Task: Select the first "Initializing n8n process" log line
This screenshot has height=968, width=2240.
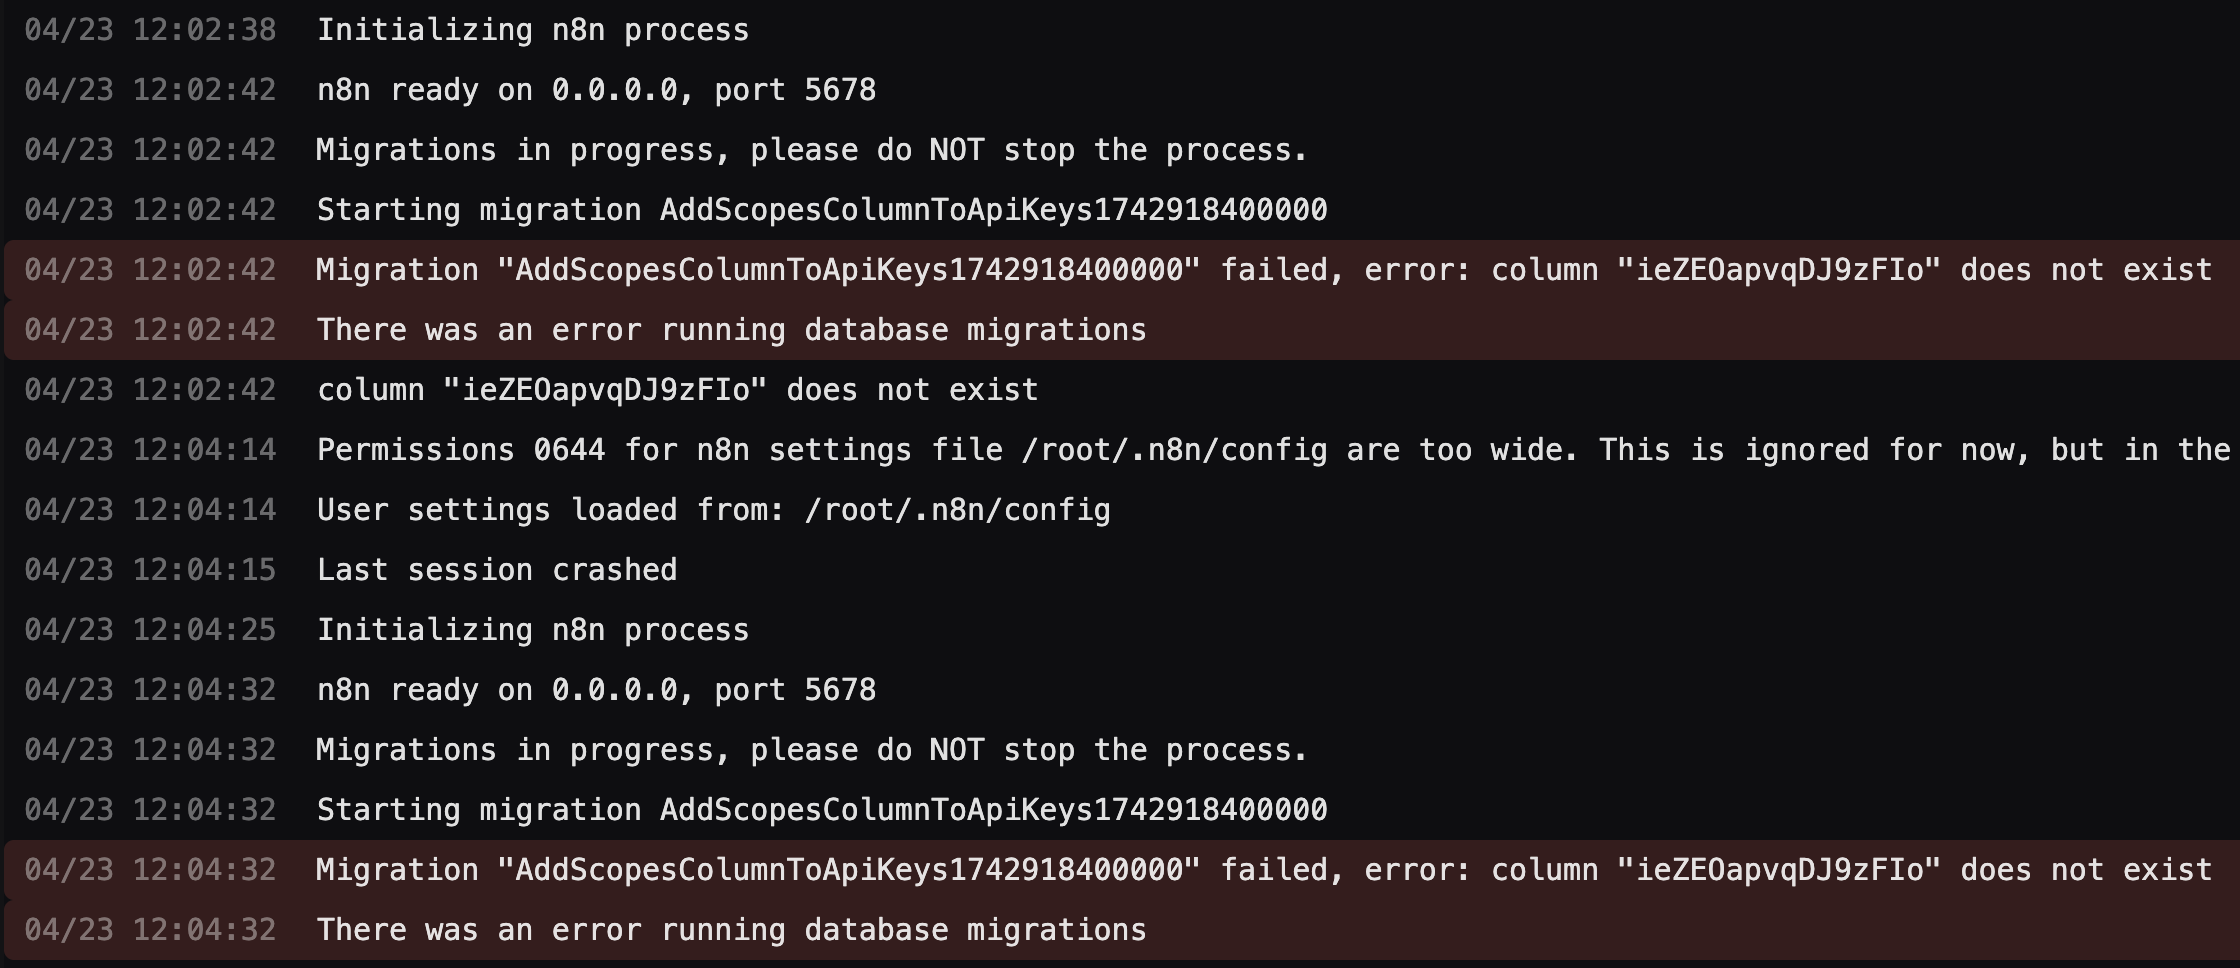Action: [1120, 30]
